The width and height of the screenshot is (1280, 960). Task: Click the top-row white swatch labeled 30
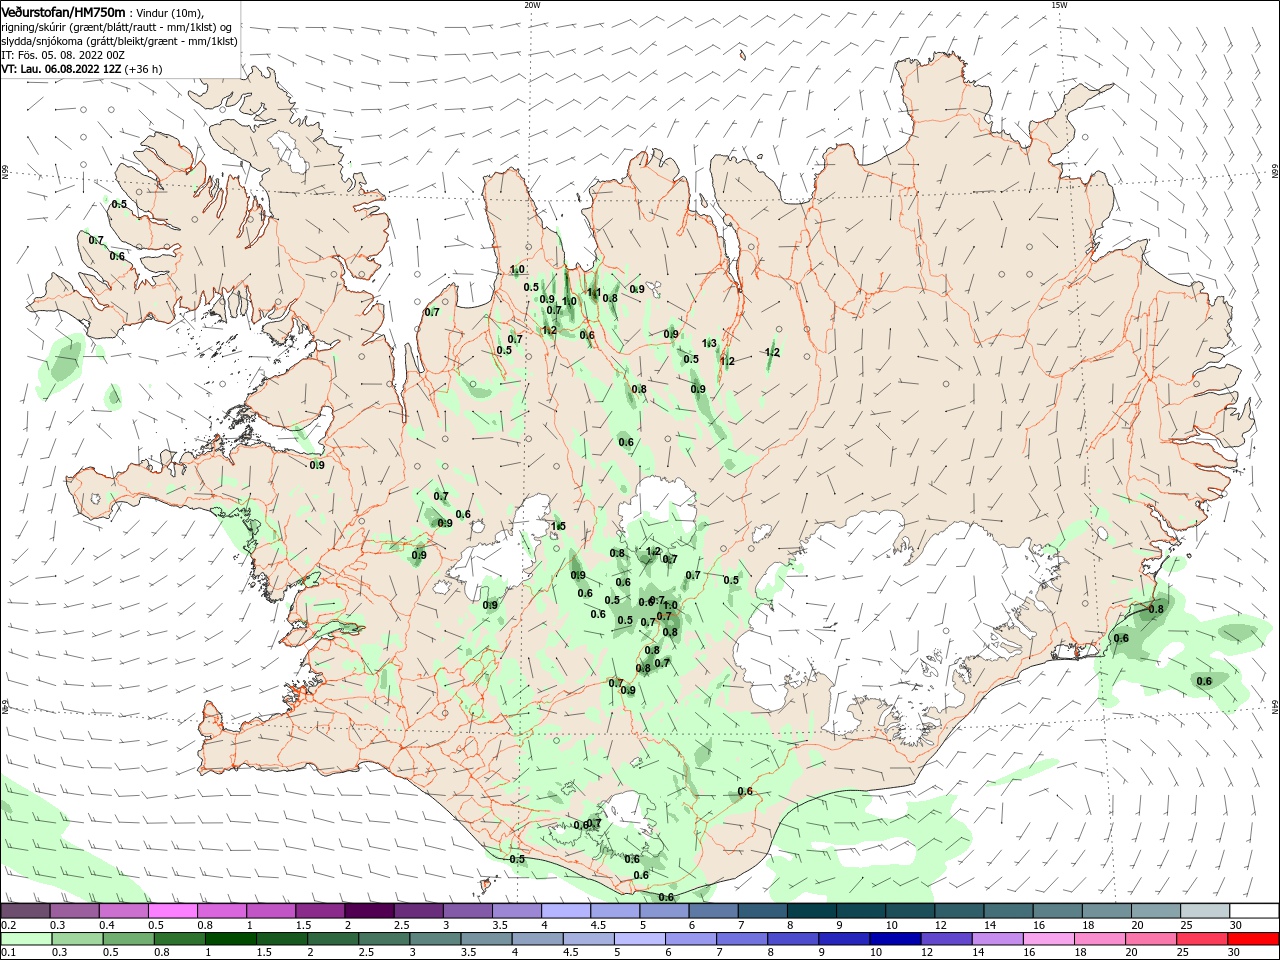1254,911
